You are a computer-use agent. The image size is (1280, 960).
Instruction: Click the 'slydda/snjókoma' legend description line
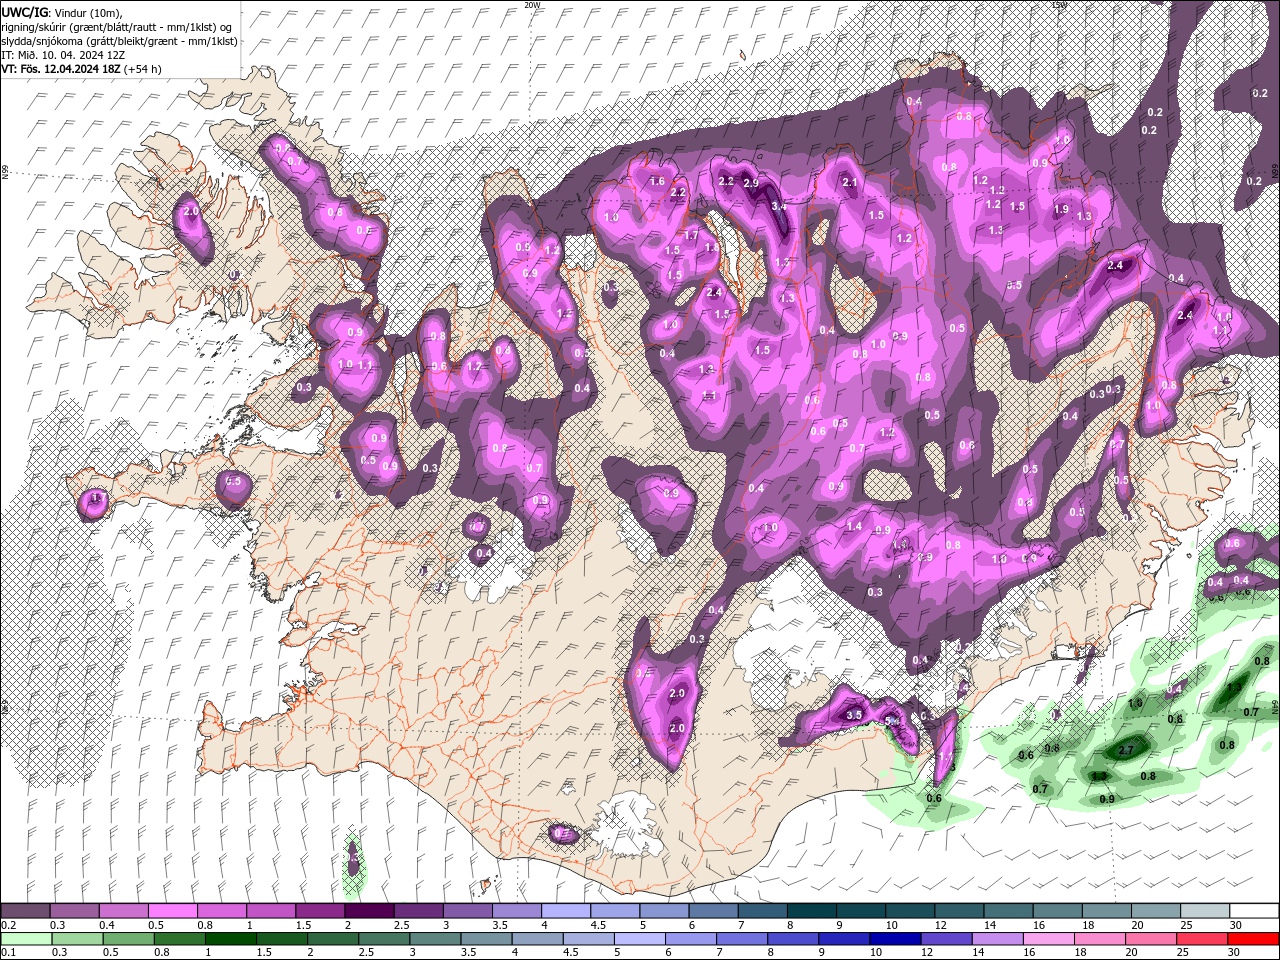click(x=118, y=41)
